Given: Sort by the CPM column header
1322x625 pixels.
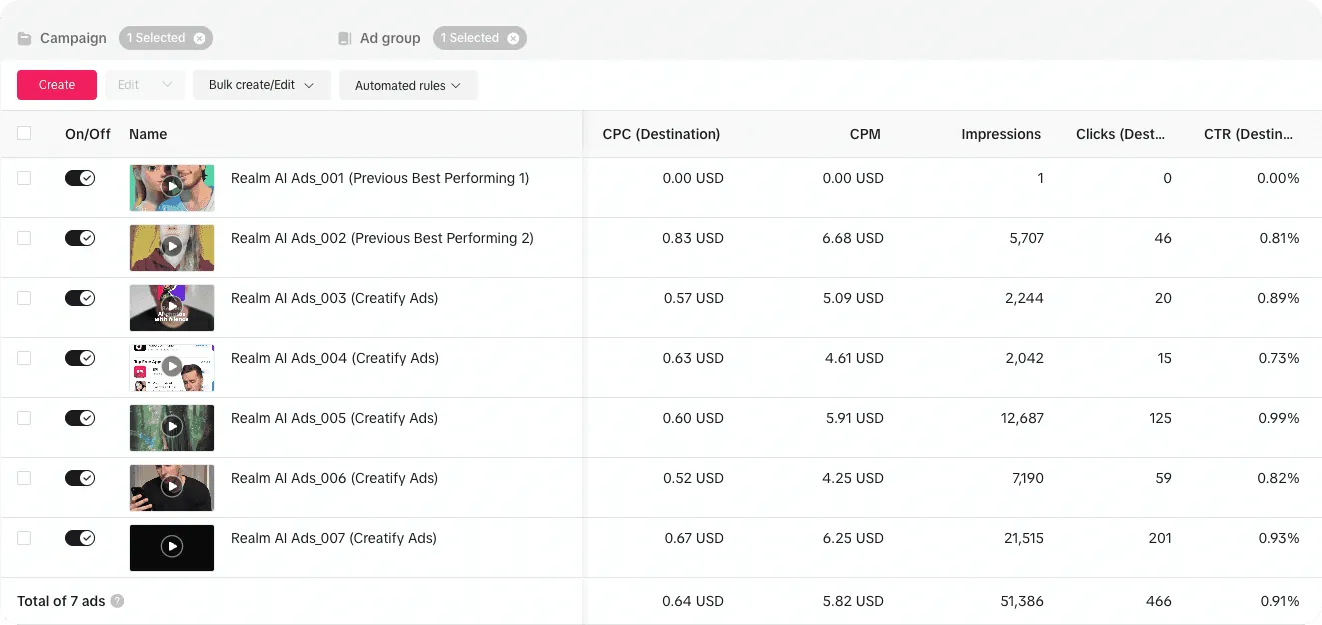Looking at the screenshot, I should coord(865,134).
